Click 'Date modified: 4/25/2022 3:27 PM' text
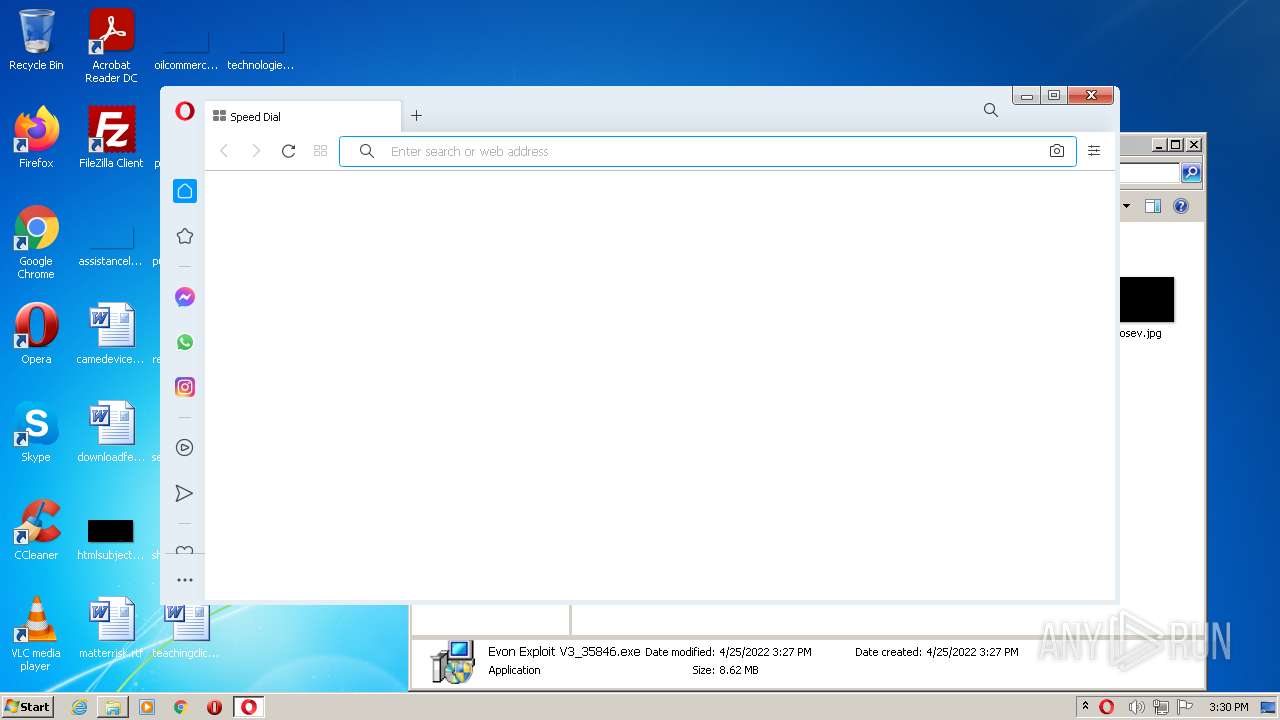This screenshot has height=720, width=1280. pos(728,652)
